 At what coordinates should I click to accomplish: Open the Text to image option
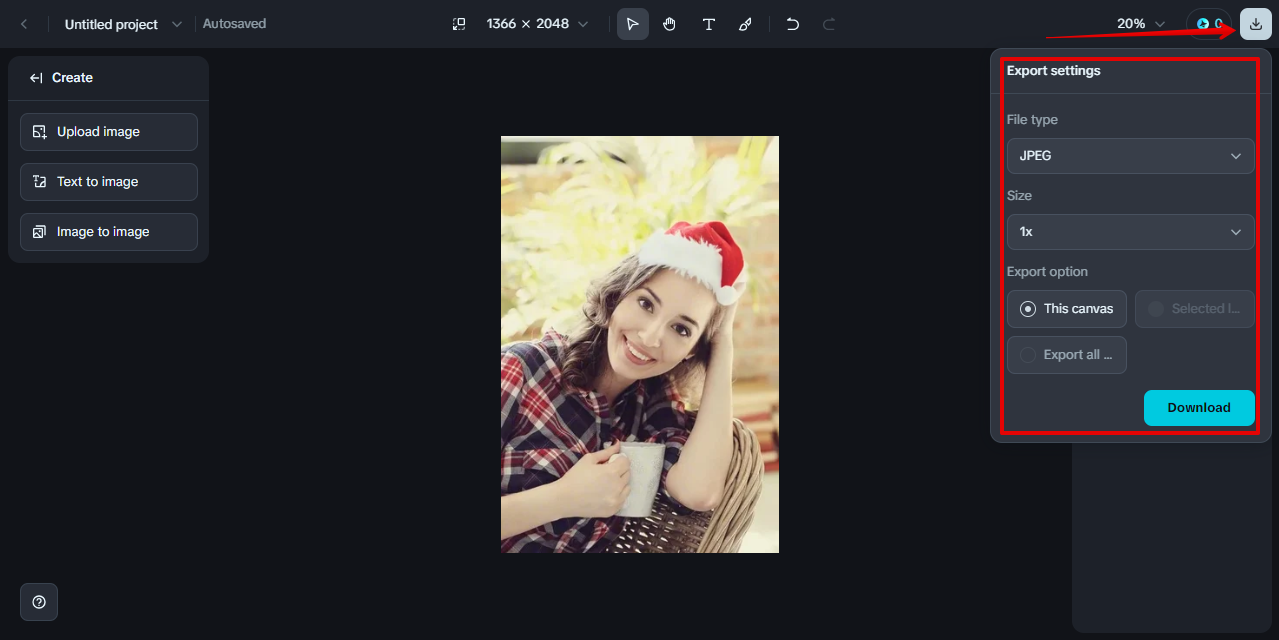pyautogui.click(x=109, y=182)
